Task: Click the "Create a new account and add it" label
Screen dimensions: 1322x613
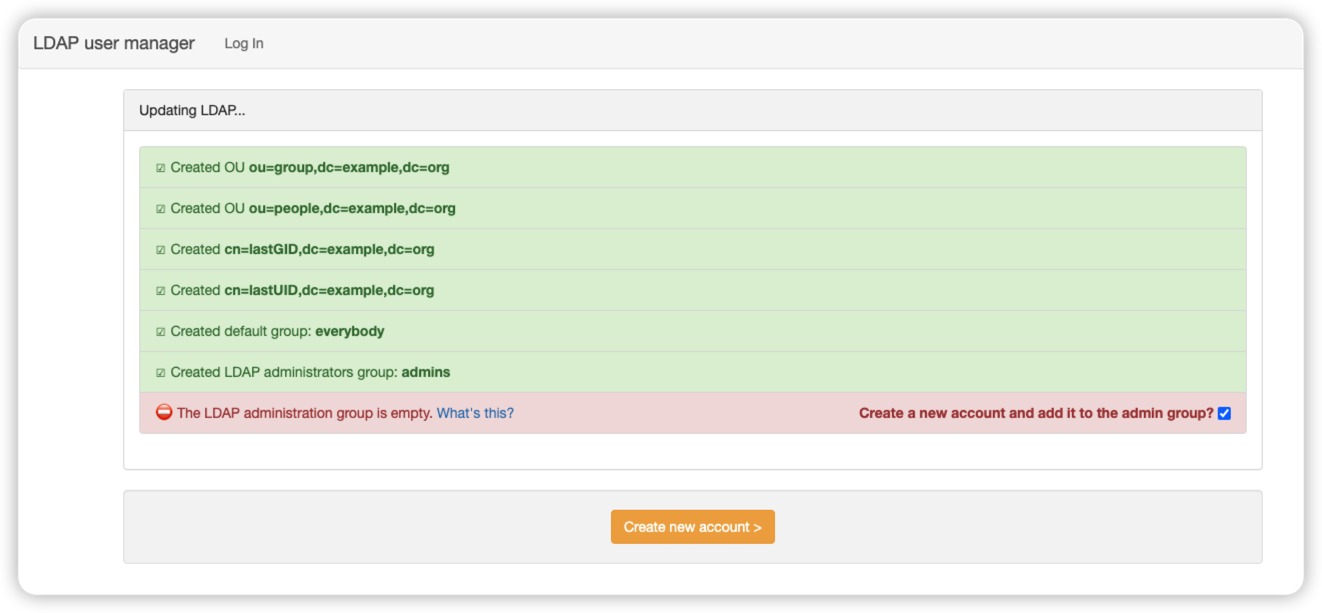Action: click(x=1035, y=413)
